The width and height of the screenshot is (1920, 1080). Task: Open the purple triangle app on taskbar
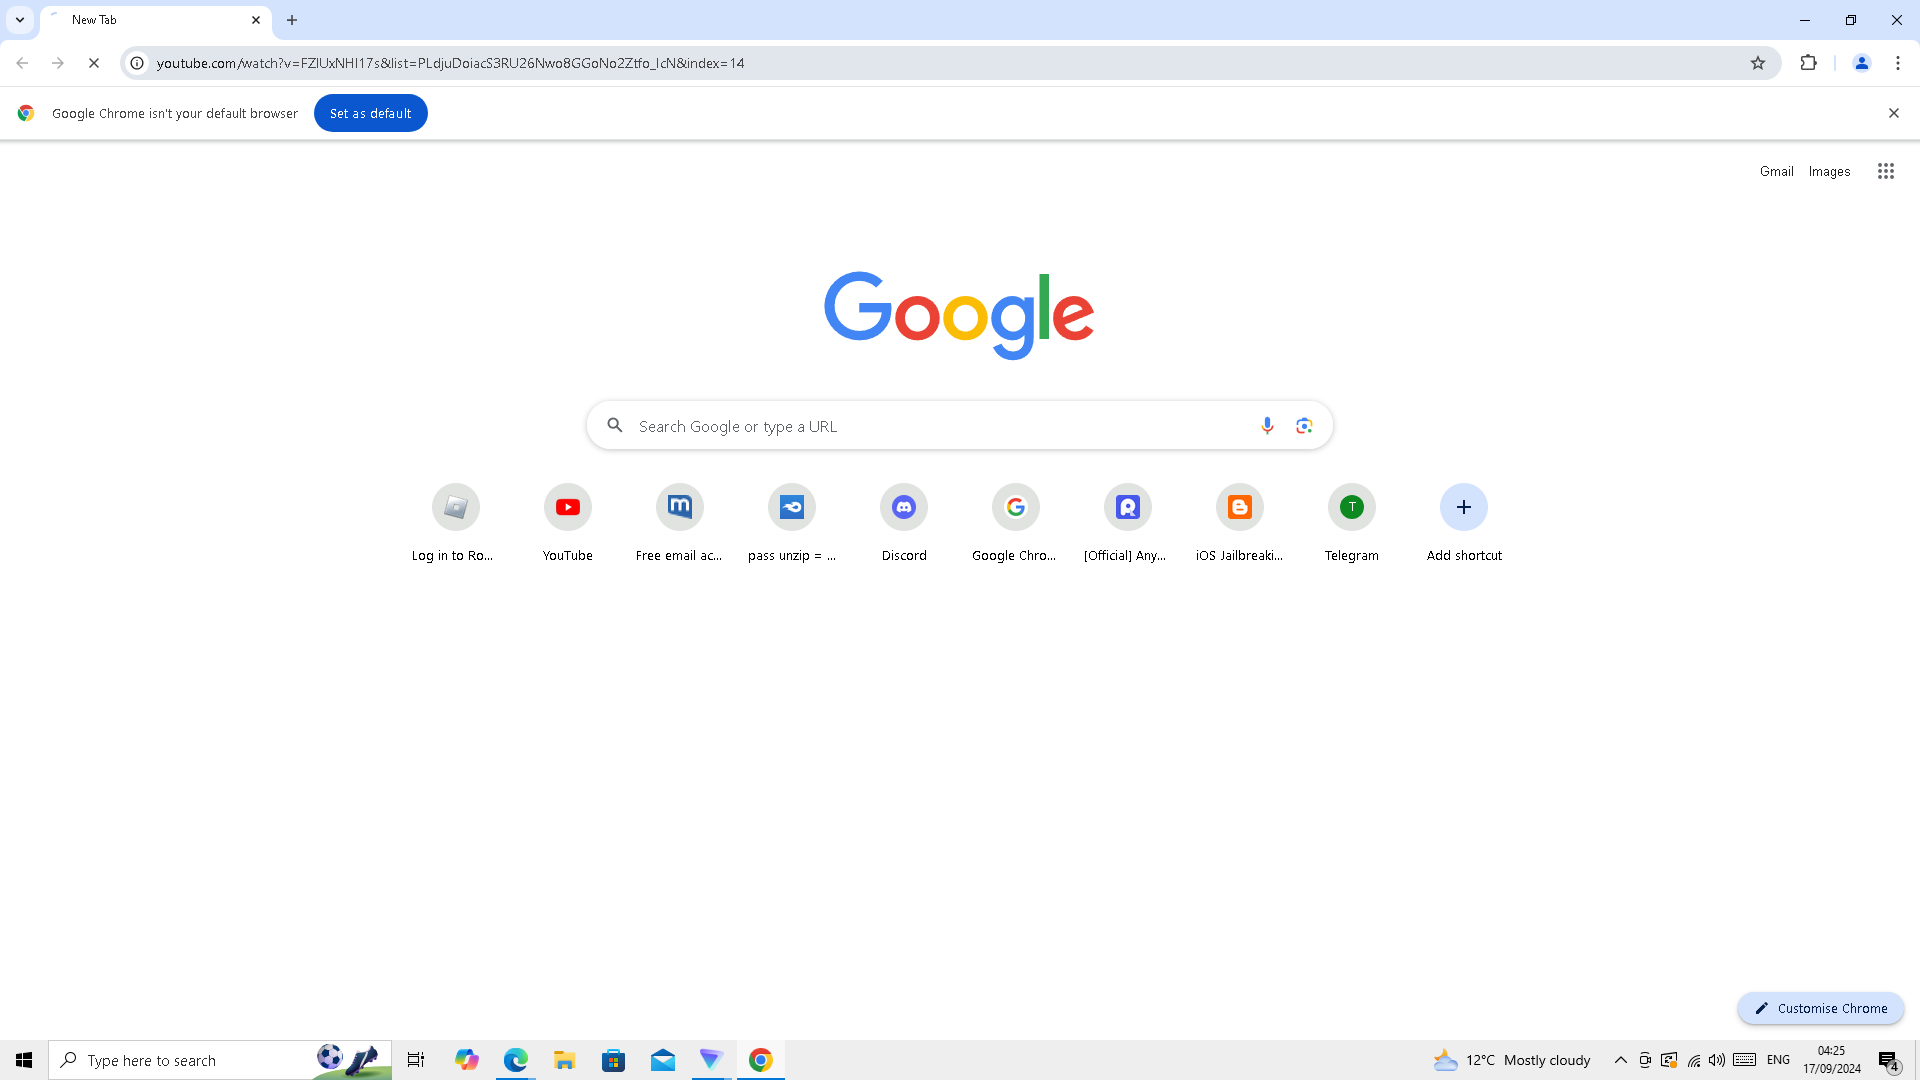711,1060
